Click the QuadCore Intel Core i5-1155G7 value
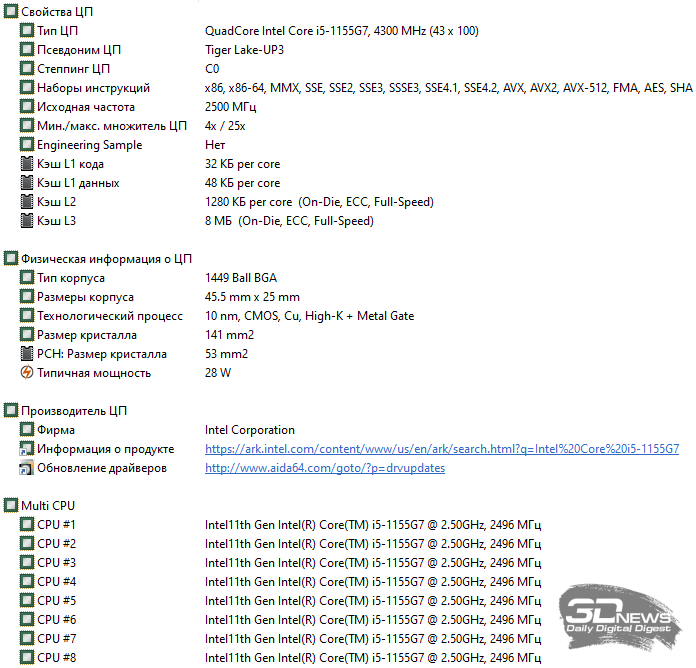 click(x=342, y=31)
